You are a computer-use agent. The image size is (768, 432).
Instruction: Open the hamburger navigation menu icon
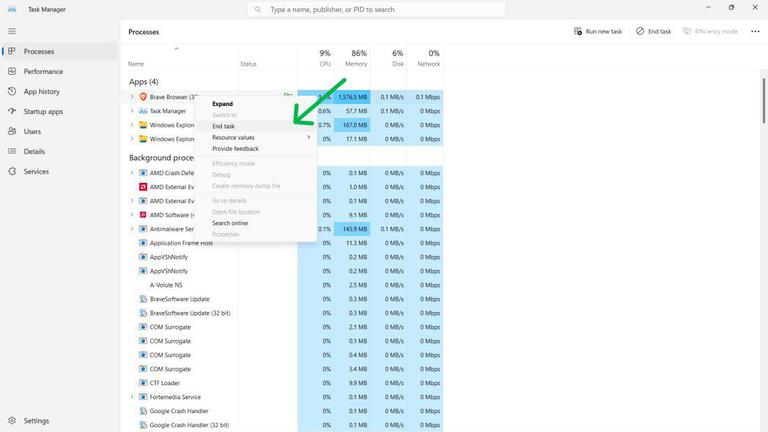click(12, 31)
